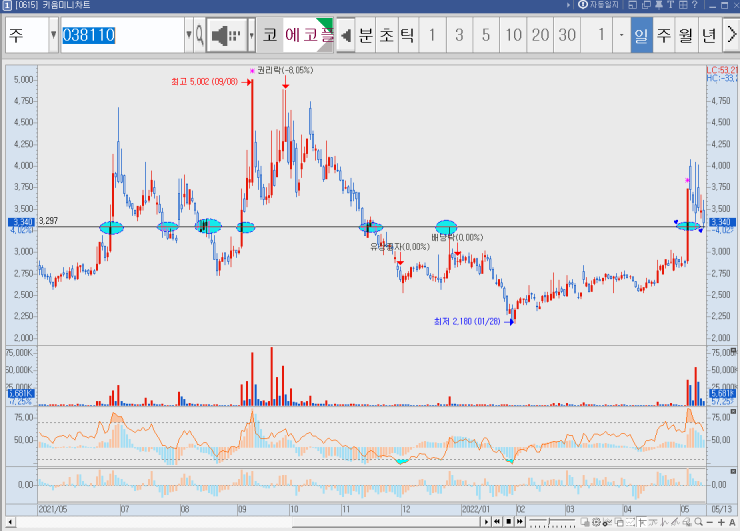The width and height of the screenshot is (740, 531).
Task: Click the 코 KOSDAQ market button
Action: [x=270, y=35]
